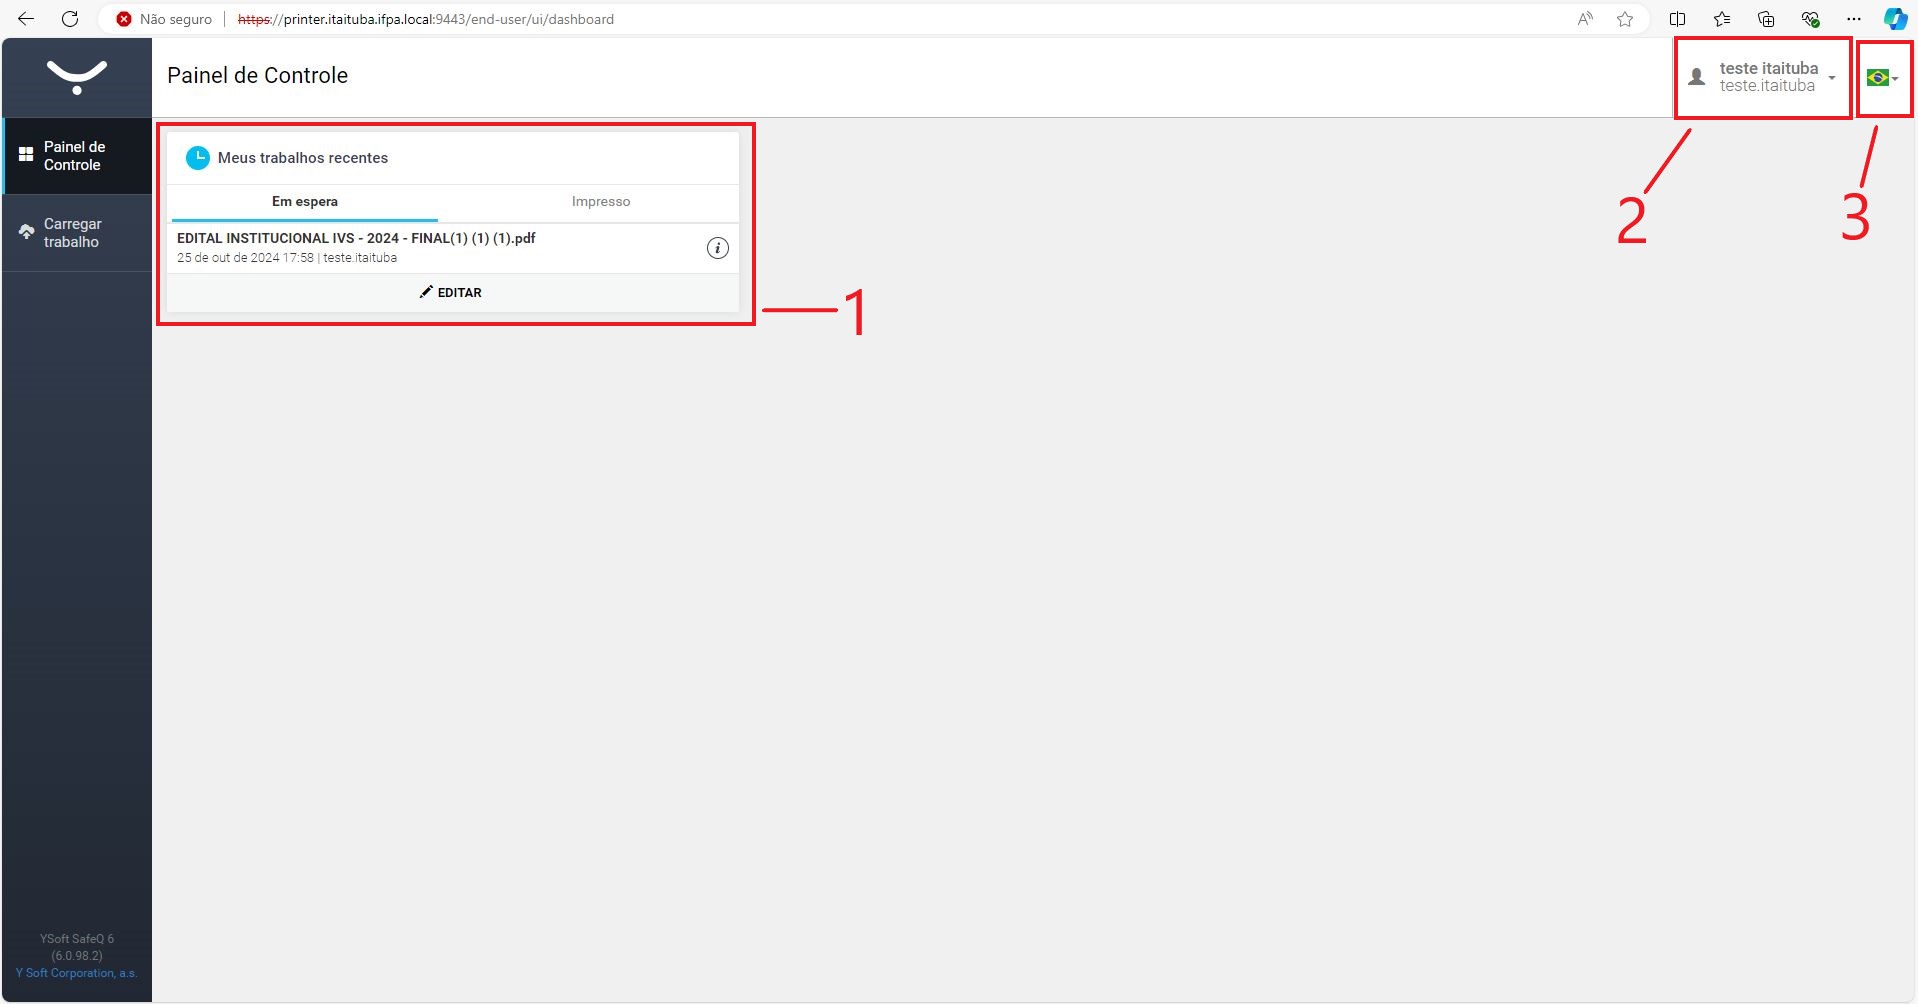
Task: Switch to the Em espera tab
Action: click(305, 202)
